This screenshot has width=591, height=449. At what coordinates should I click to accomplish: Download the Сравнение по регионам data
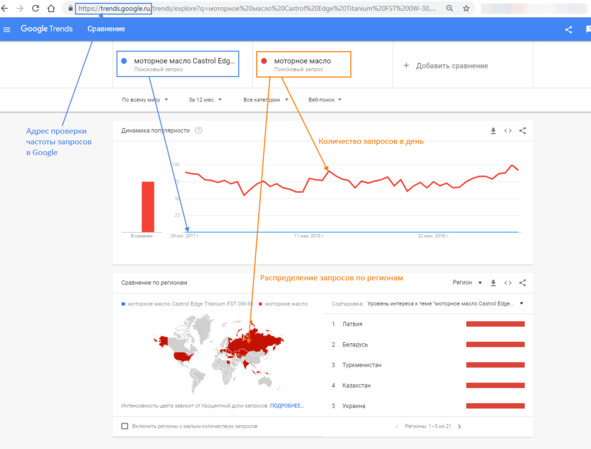click(493, 283)
